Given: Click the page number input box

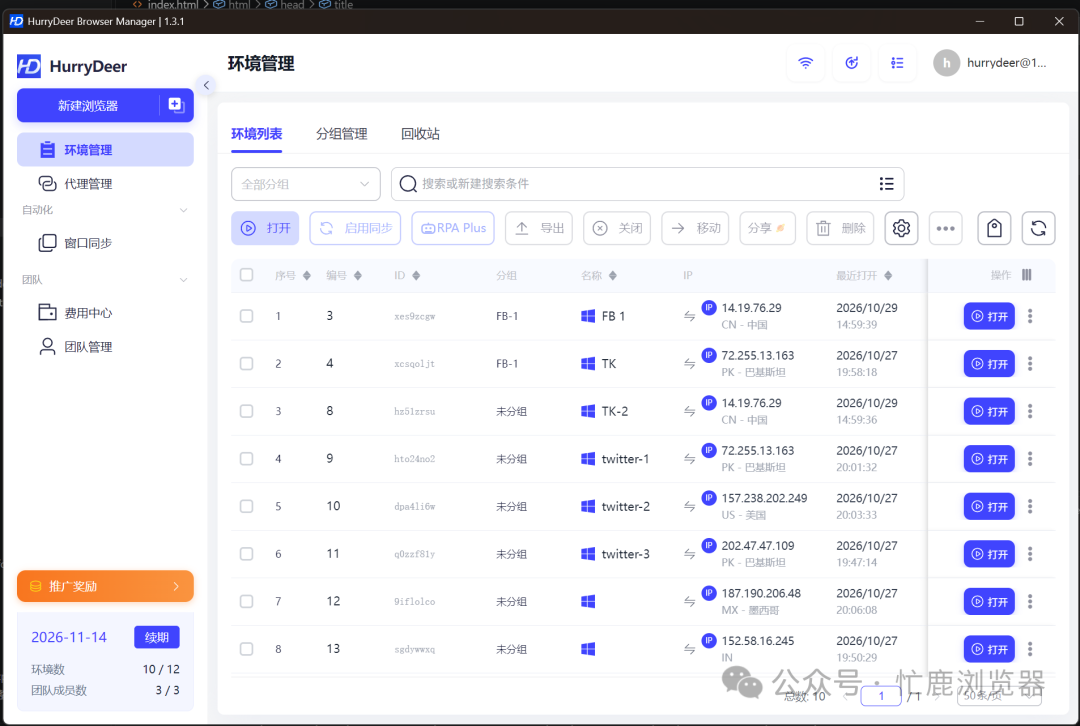Looking at the screenshot, I should [x=881, y=696].
